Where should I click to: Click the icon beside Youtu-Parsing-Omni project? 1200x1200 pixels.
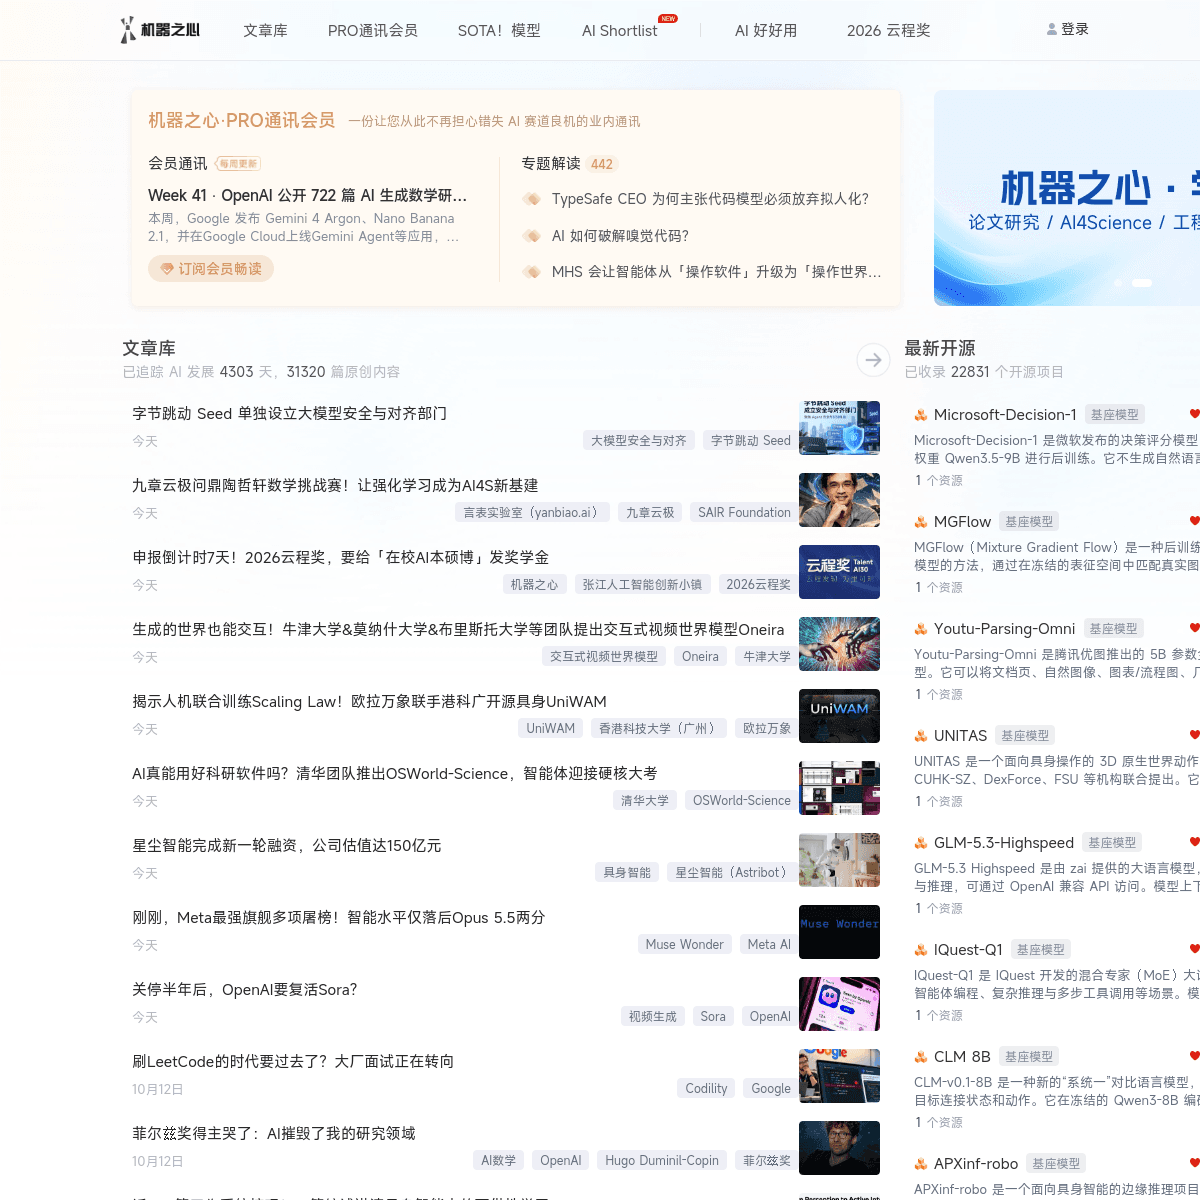(x=921, y=629)
